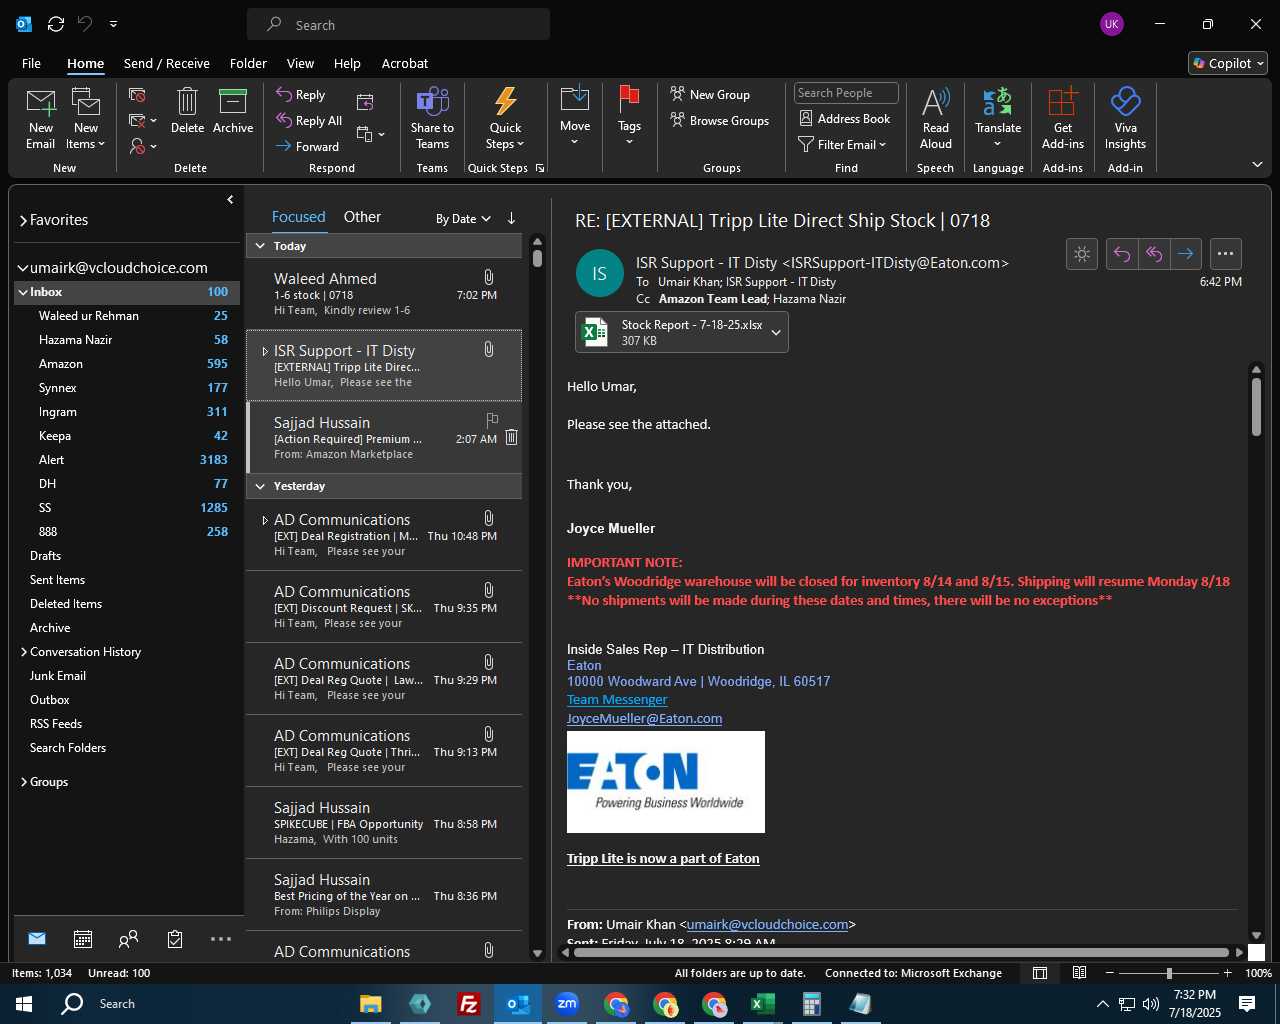Collapse the Yesterday group header
This screenshot has width=1280, height=1024.
coord(260,486)
